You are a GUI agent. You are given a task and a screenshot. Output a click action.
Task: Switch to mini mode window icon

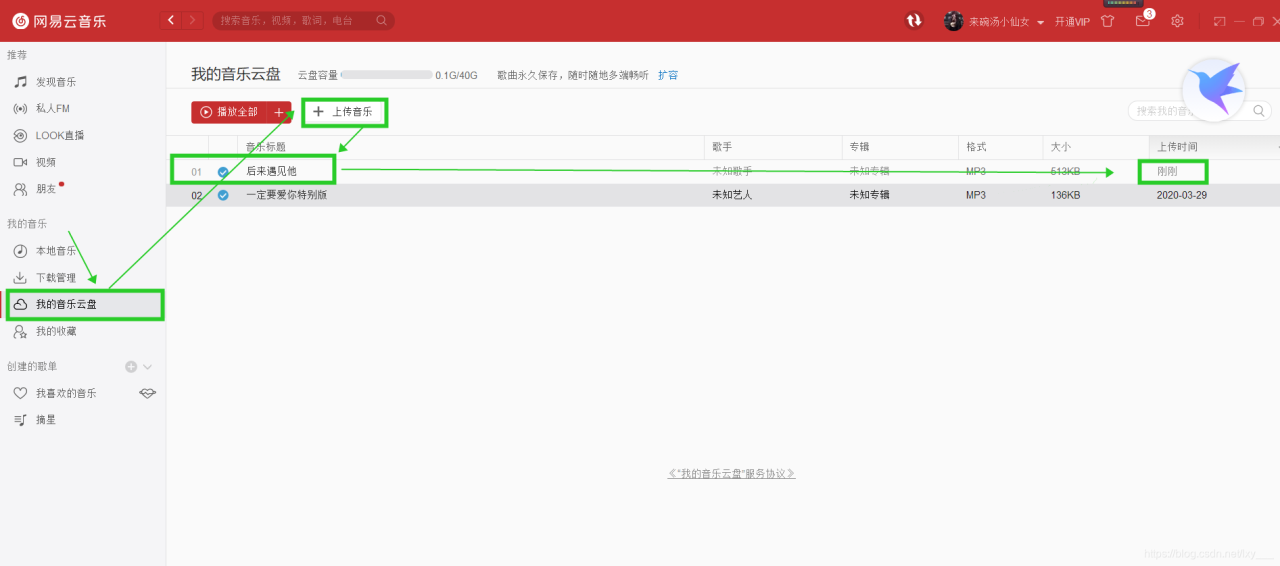pyautogui.click(x=1219, y=21)
